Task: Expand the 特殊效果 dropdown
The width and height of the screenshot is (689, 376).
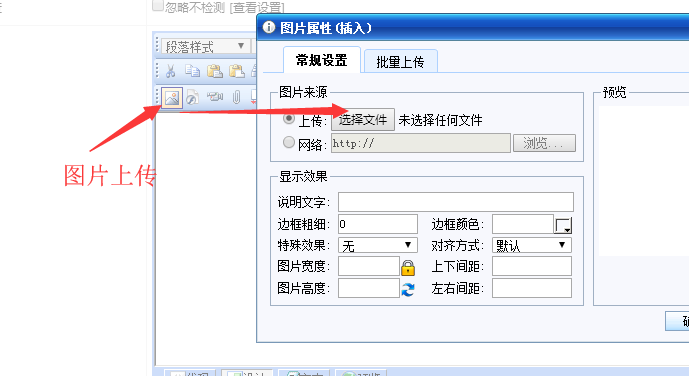Action: [x=377, y=245]
